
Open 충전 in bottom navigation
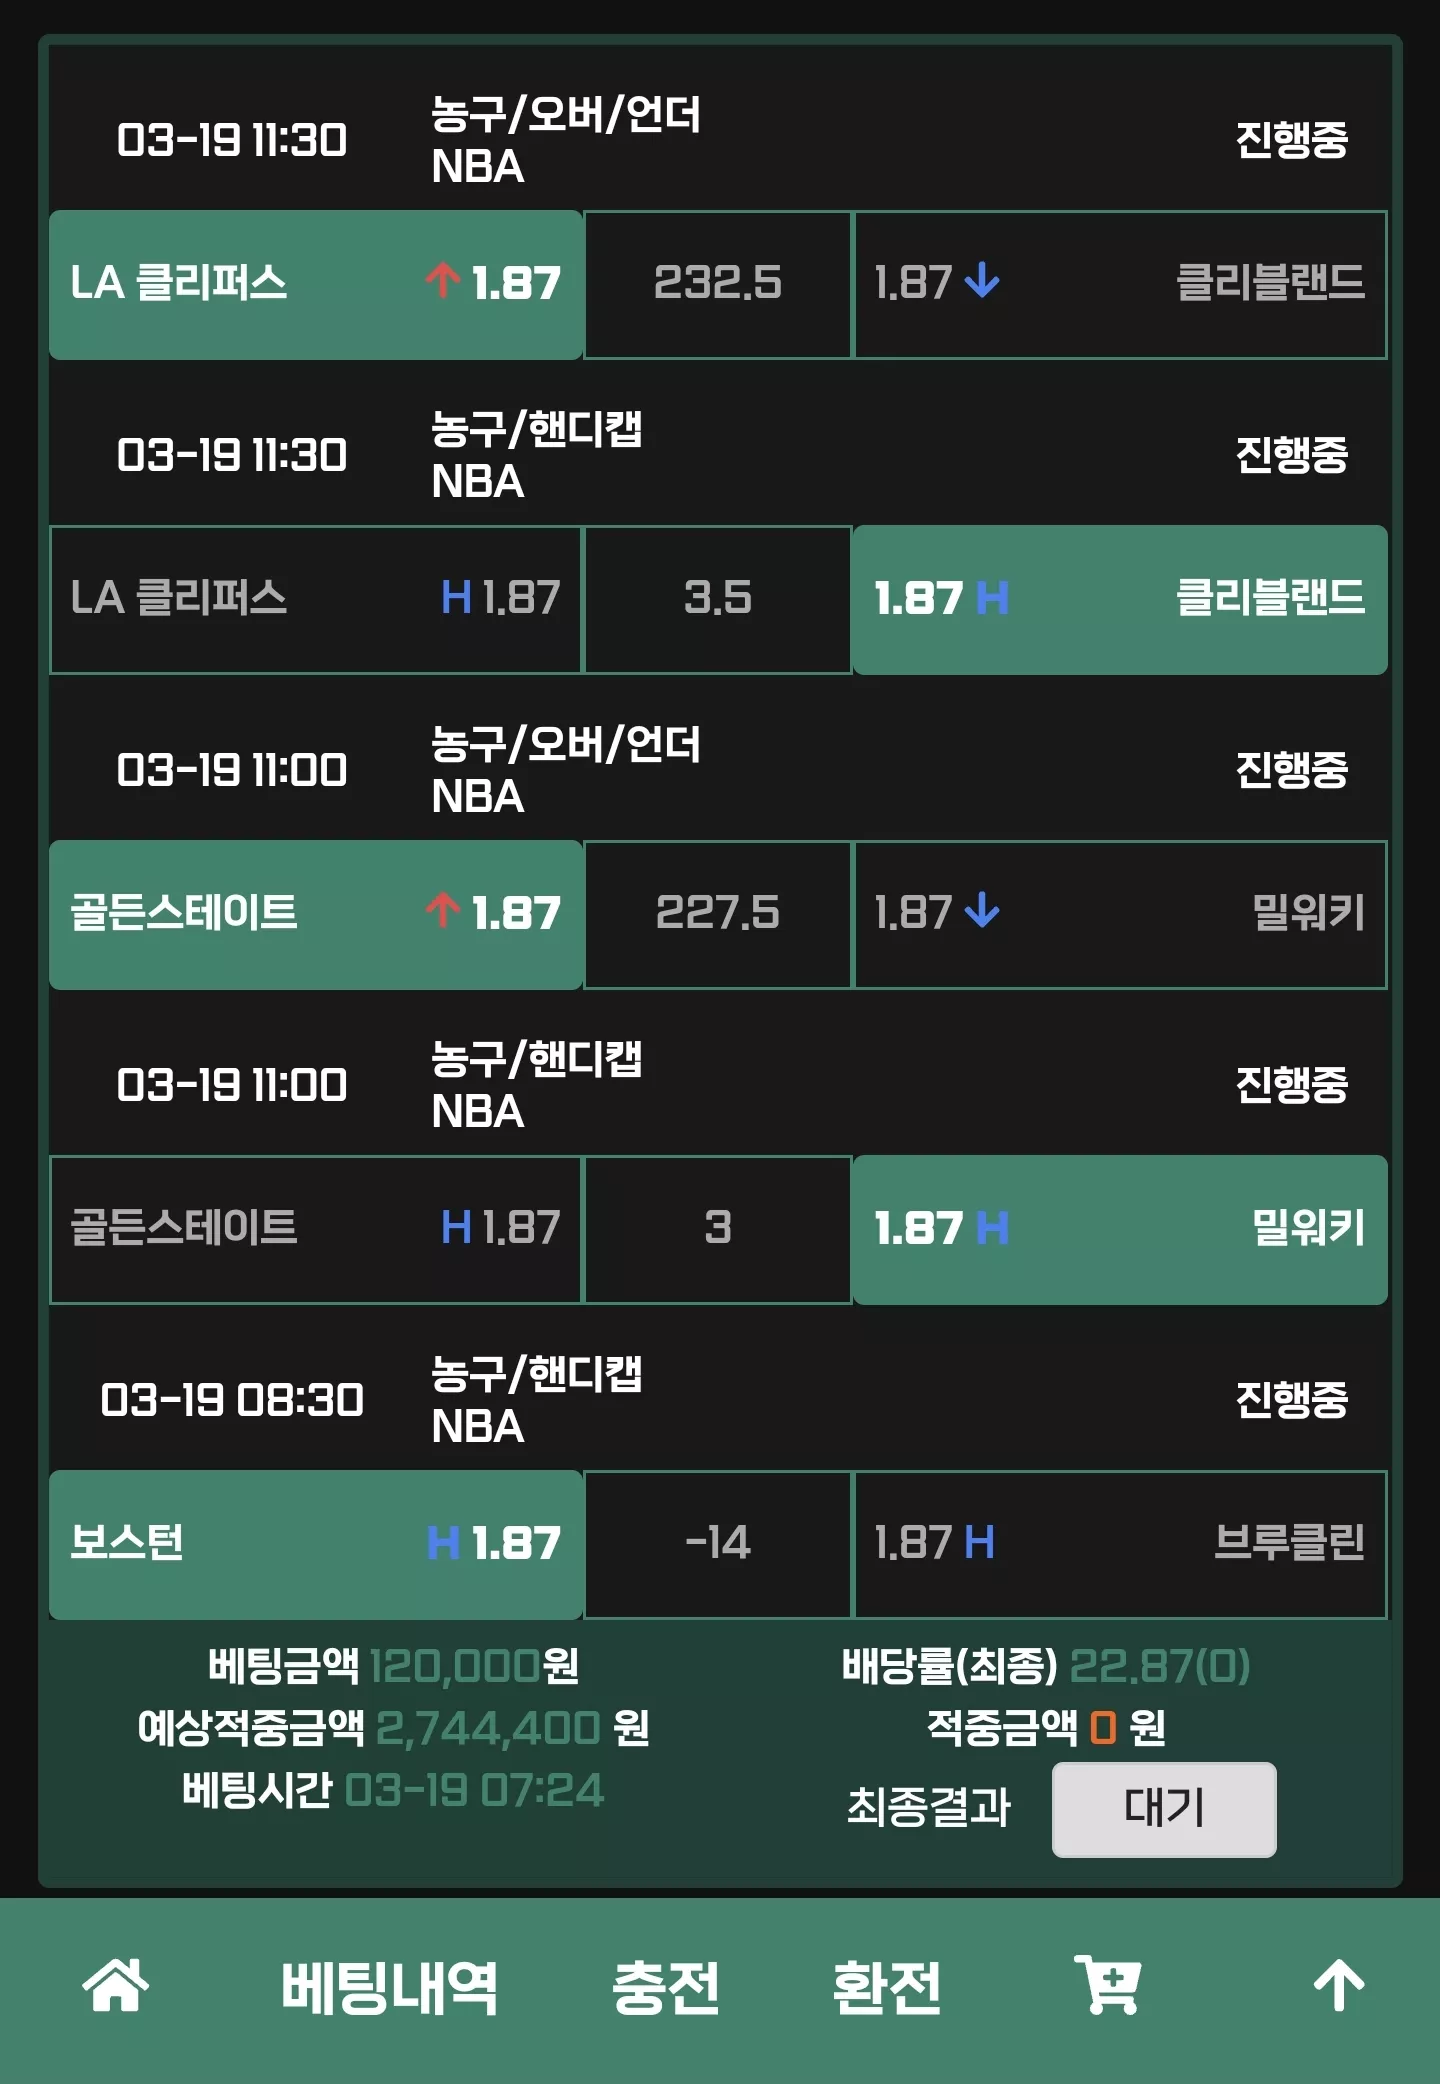point(666,1987)
